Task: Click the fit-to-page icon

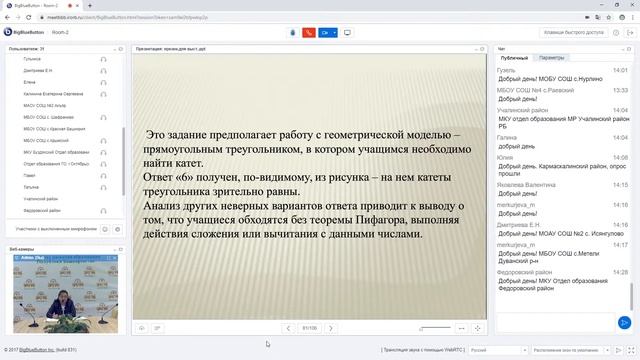Action: 478,328
